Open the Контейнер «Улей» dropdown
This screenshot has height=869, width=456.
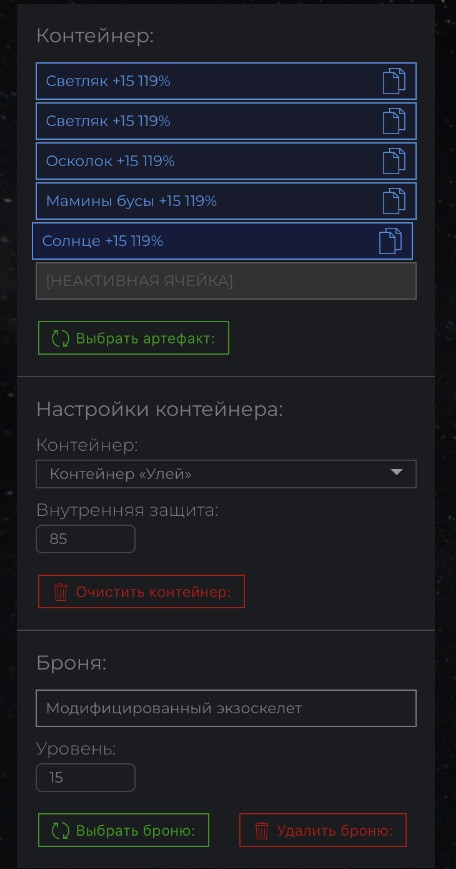[226, 474]
